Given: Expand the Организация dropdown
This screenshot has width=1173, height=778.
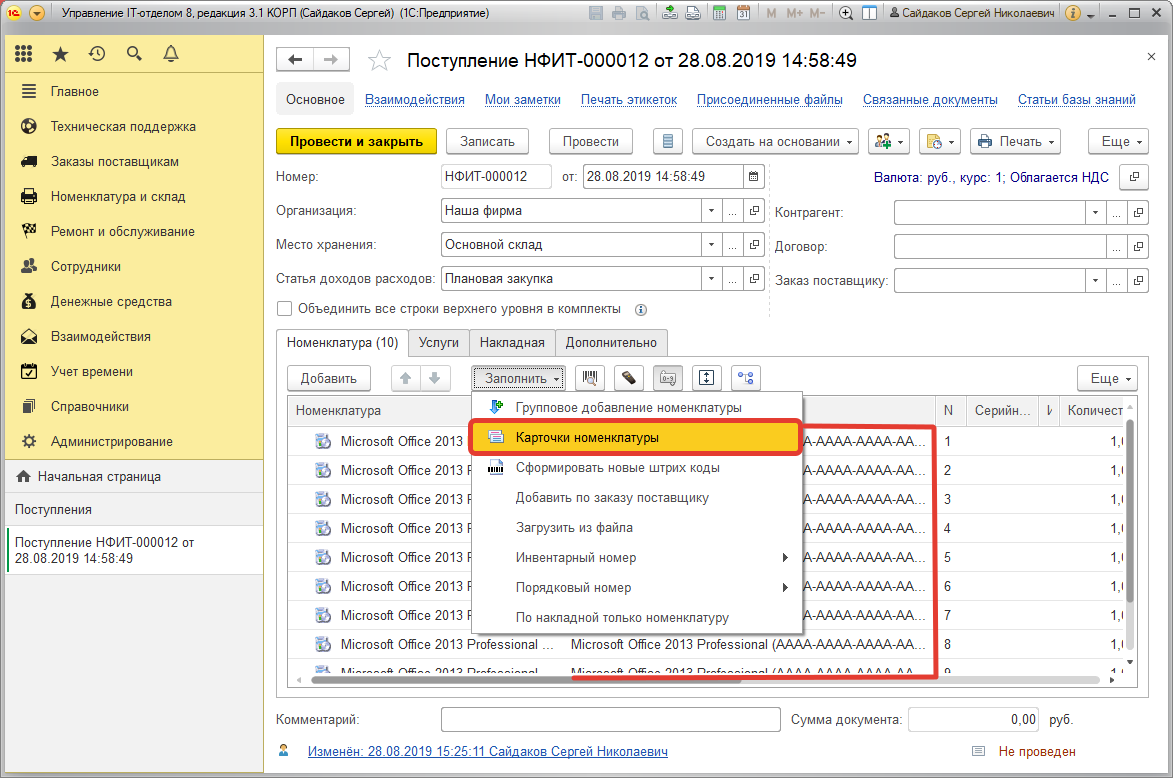Looking at the screenshot, I should 711,211.
